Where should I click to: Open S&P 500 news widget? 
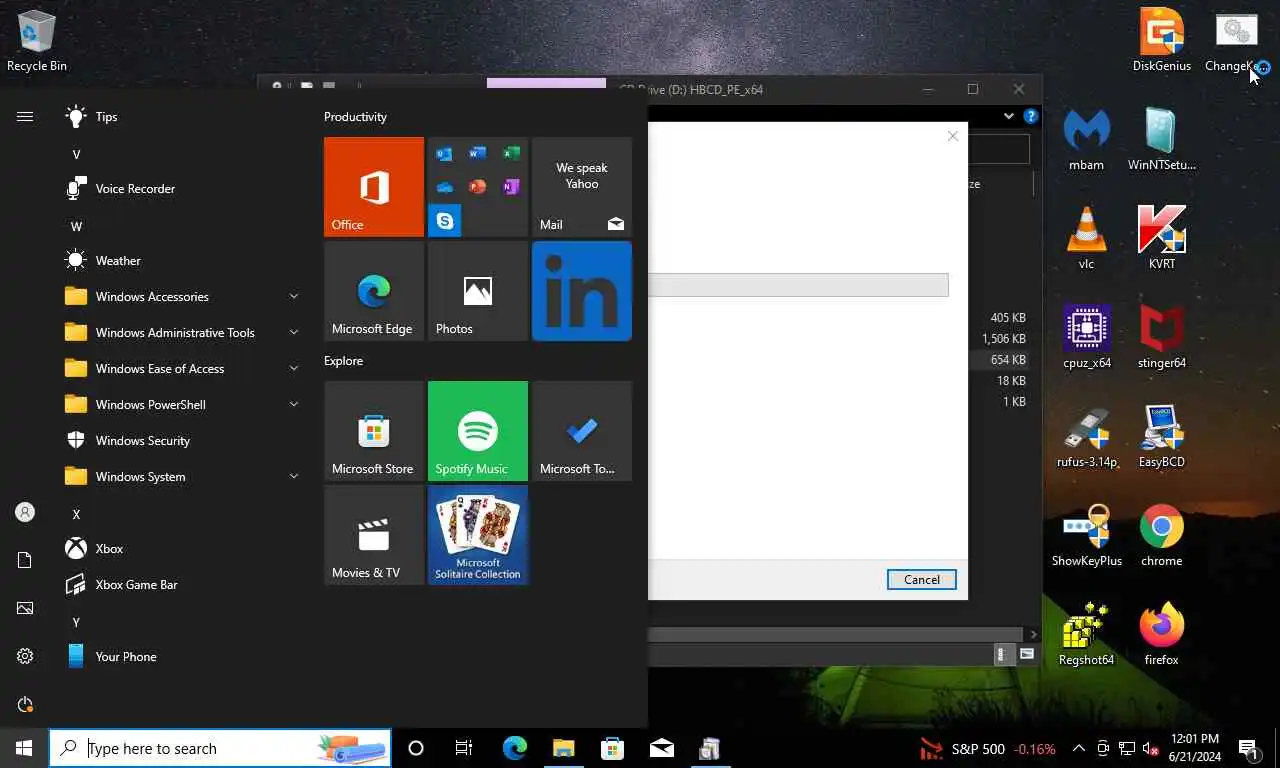(x=988, y=748)
